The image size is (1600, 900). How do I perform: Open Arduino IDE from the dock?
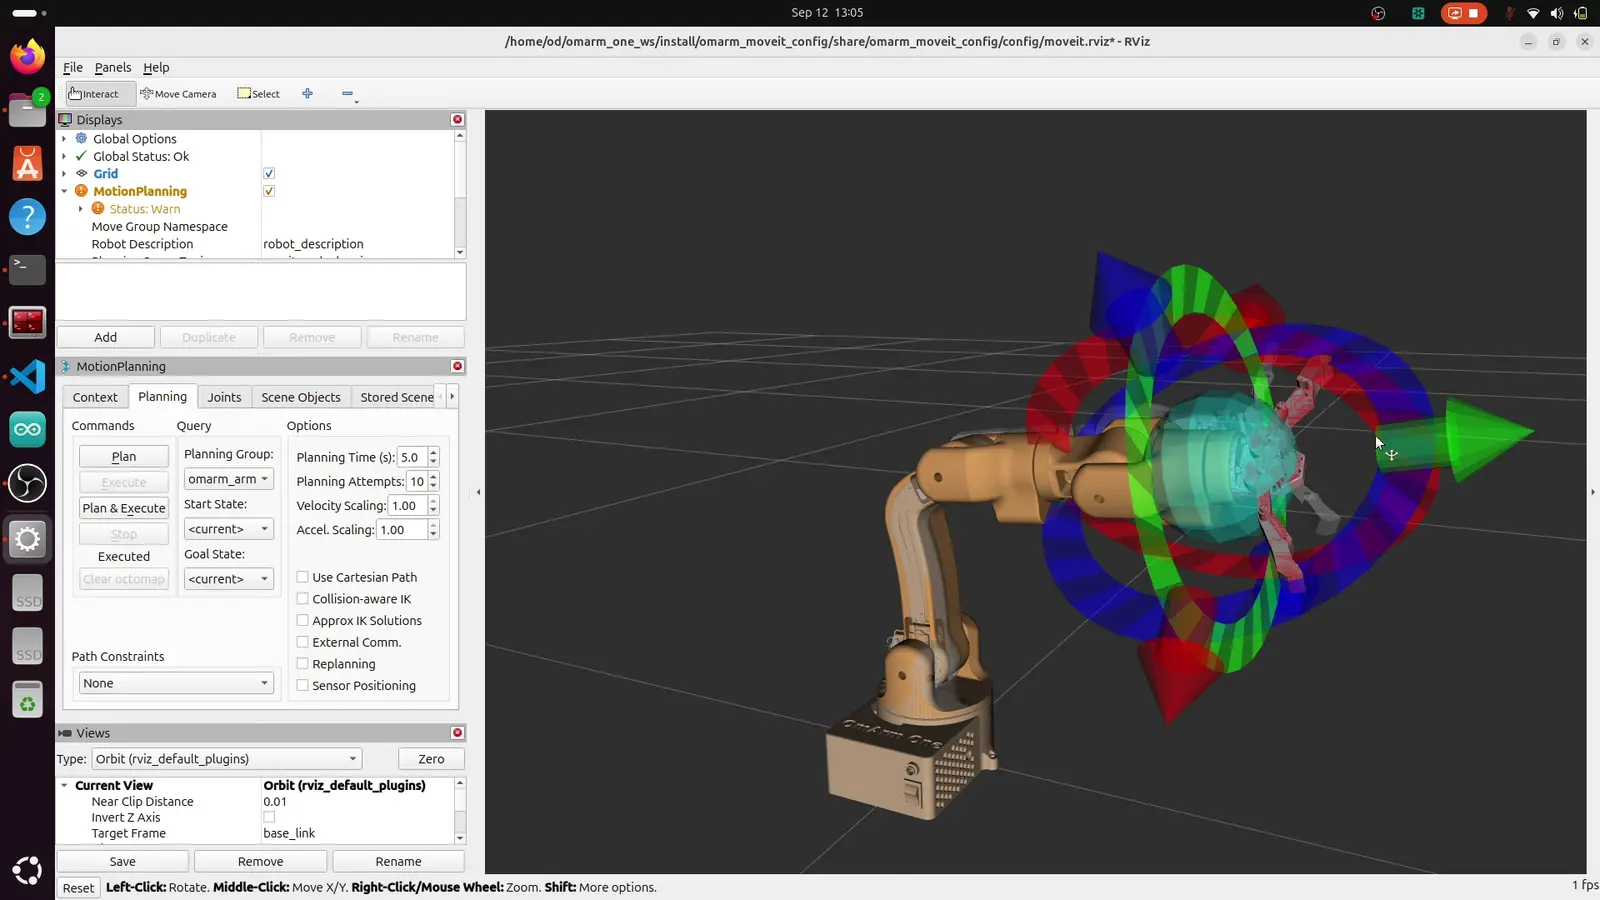pyautogui.click(x=27, y=430)
